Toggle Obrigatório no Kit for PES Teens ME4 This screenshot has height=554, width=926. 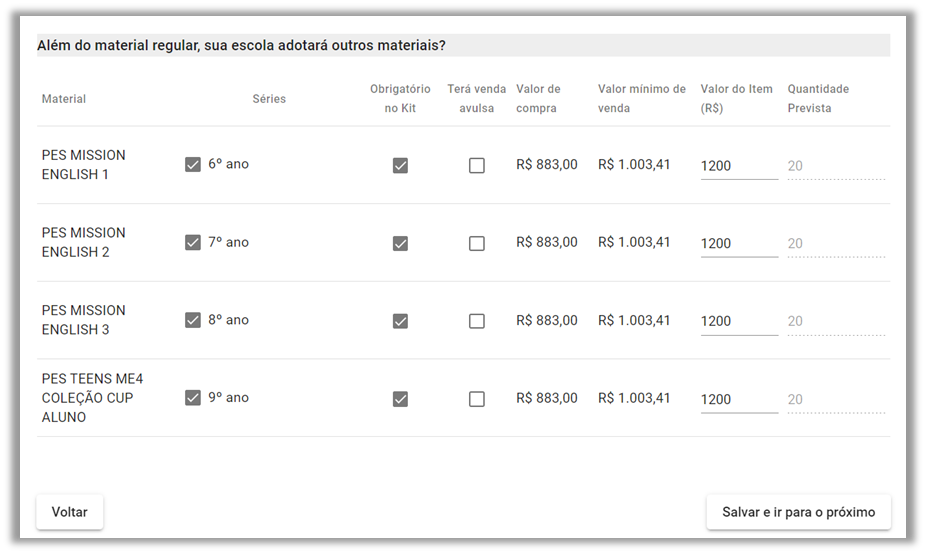click(x=400, y=399)
